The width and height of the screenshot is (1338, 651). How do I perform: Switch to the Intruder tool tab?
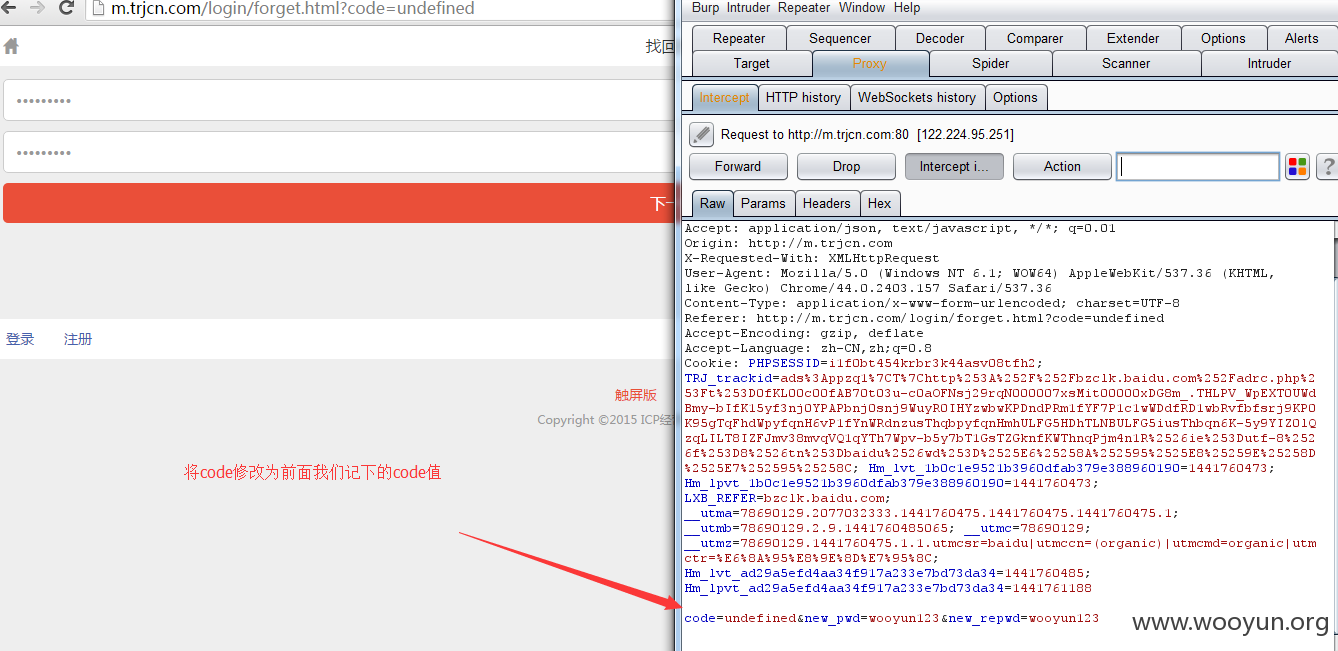pyautogui.click(x=1270, y=63)
